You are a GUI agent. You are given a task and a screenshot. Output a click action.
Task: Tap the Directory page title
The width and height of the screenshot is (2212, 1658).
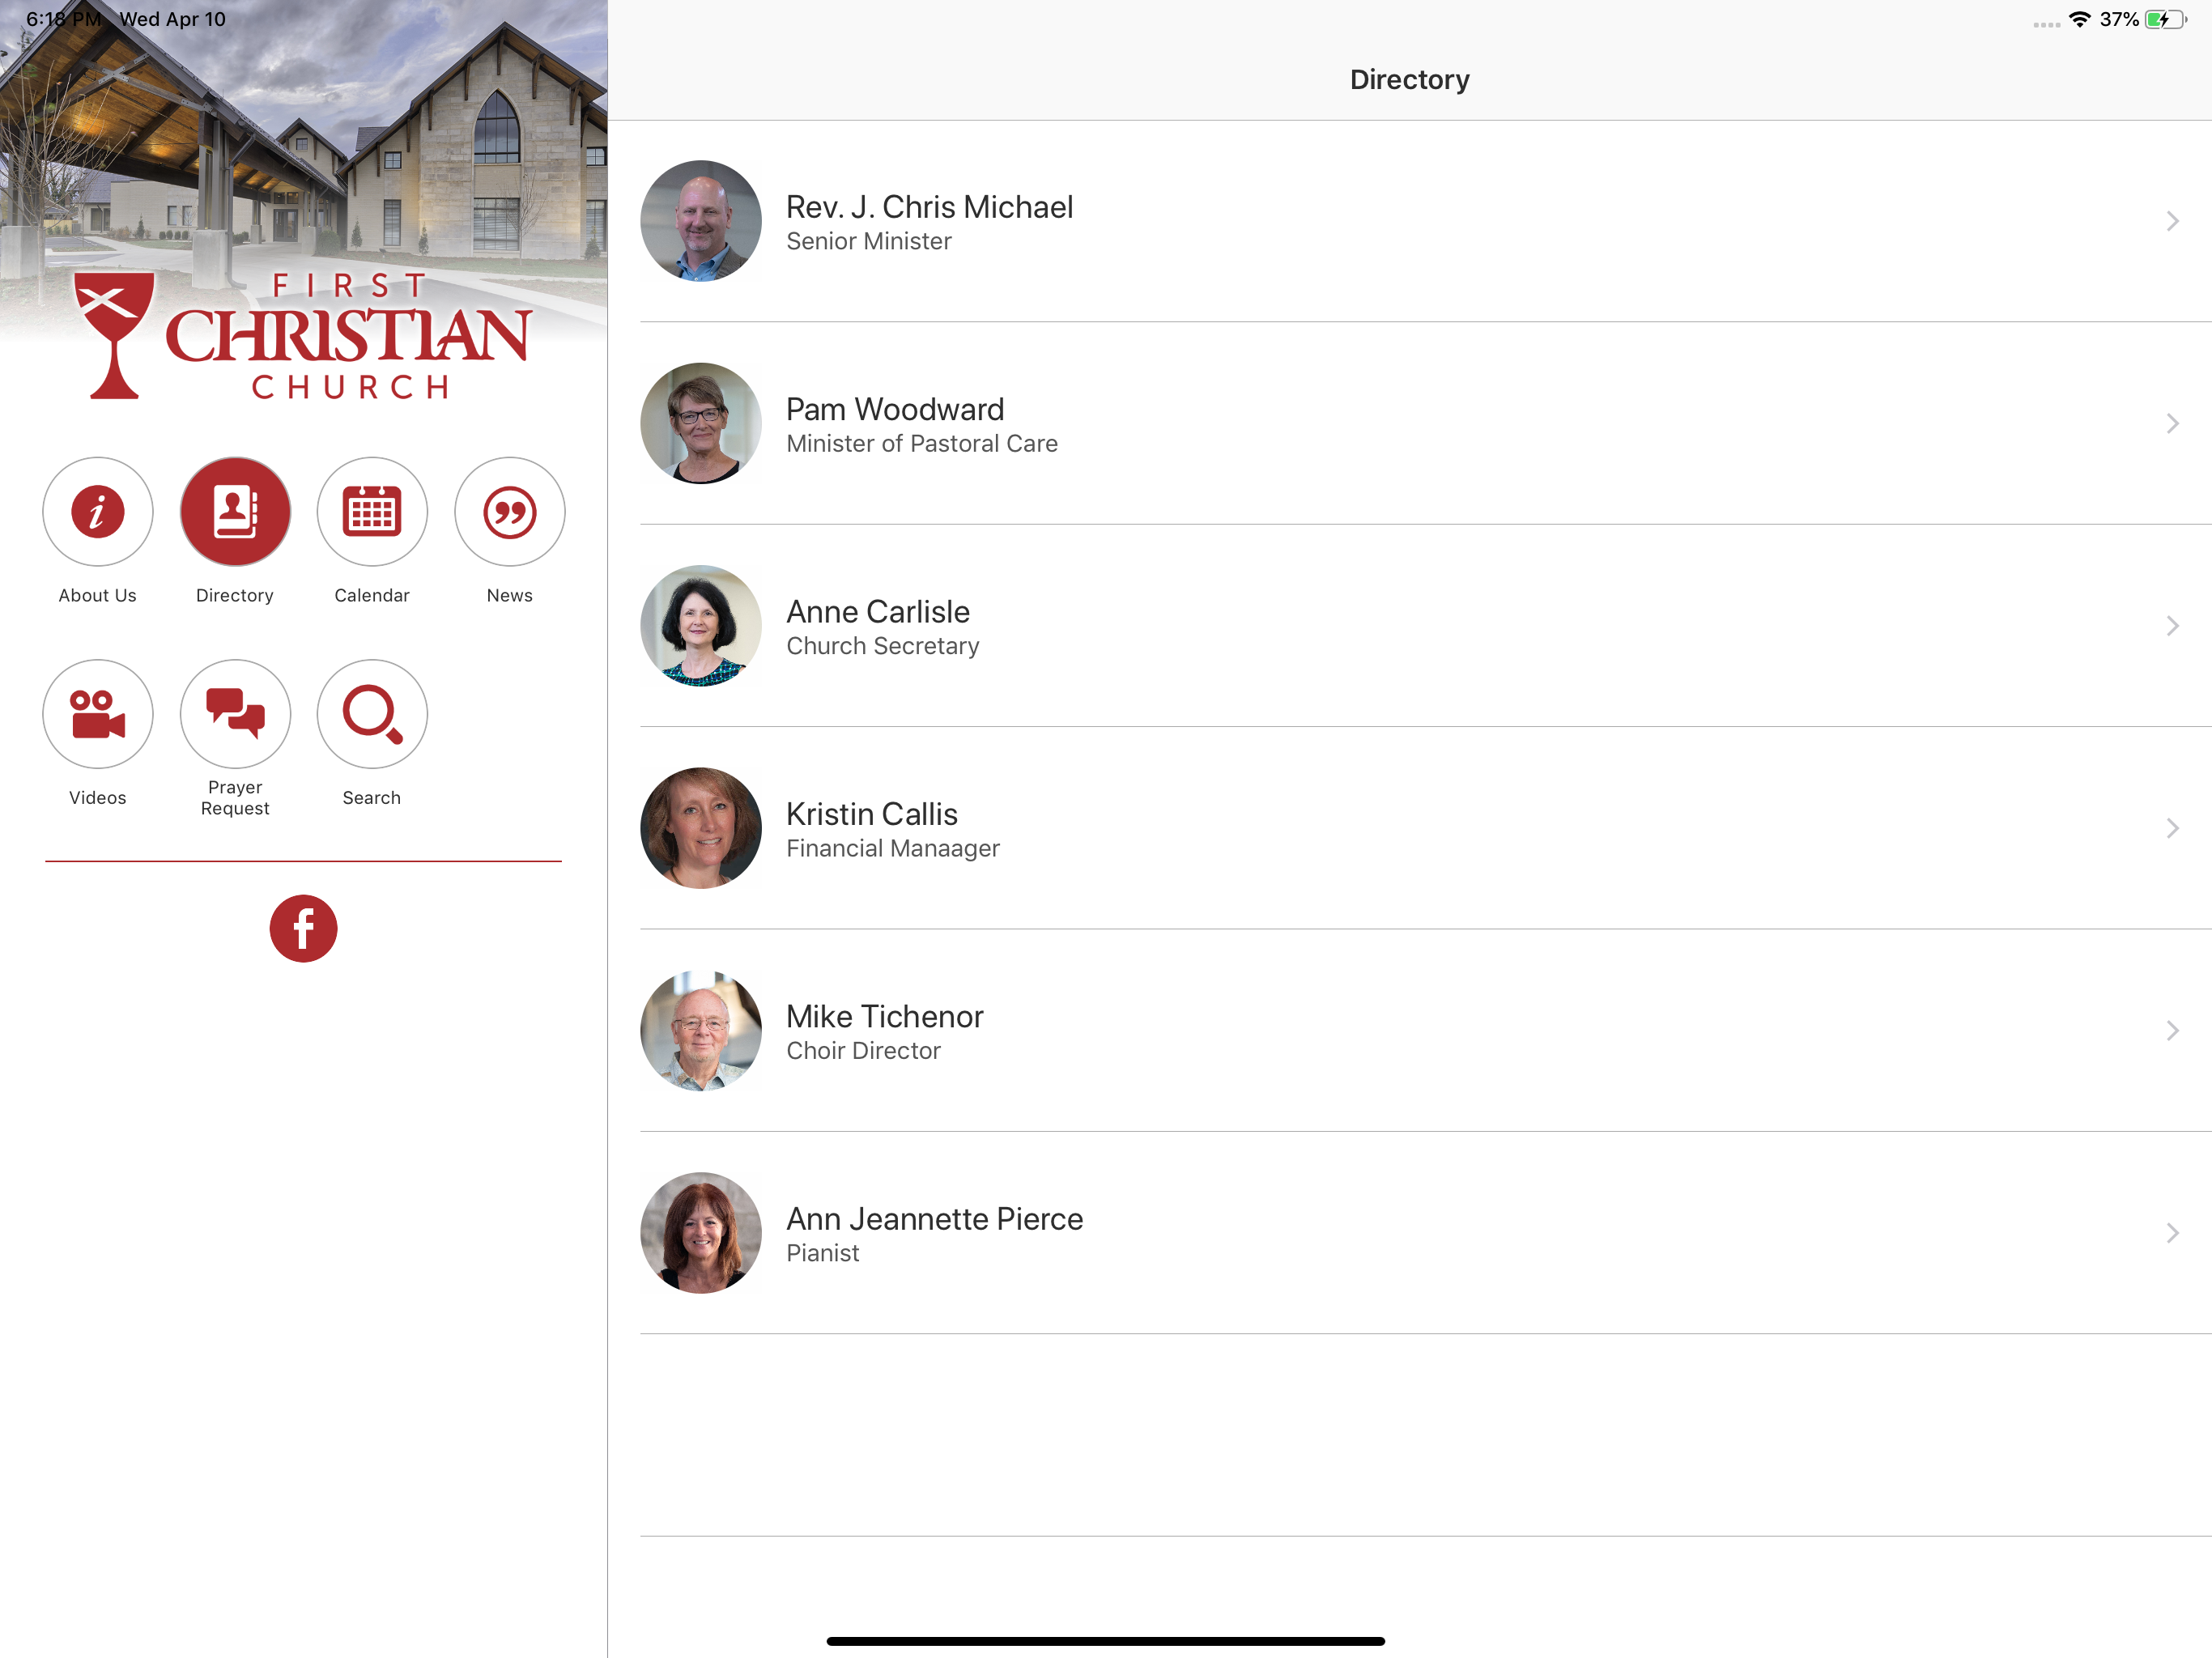(x=1410, y=80)
